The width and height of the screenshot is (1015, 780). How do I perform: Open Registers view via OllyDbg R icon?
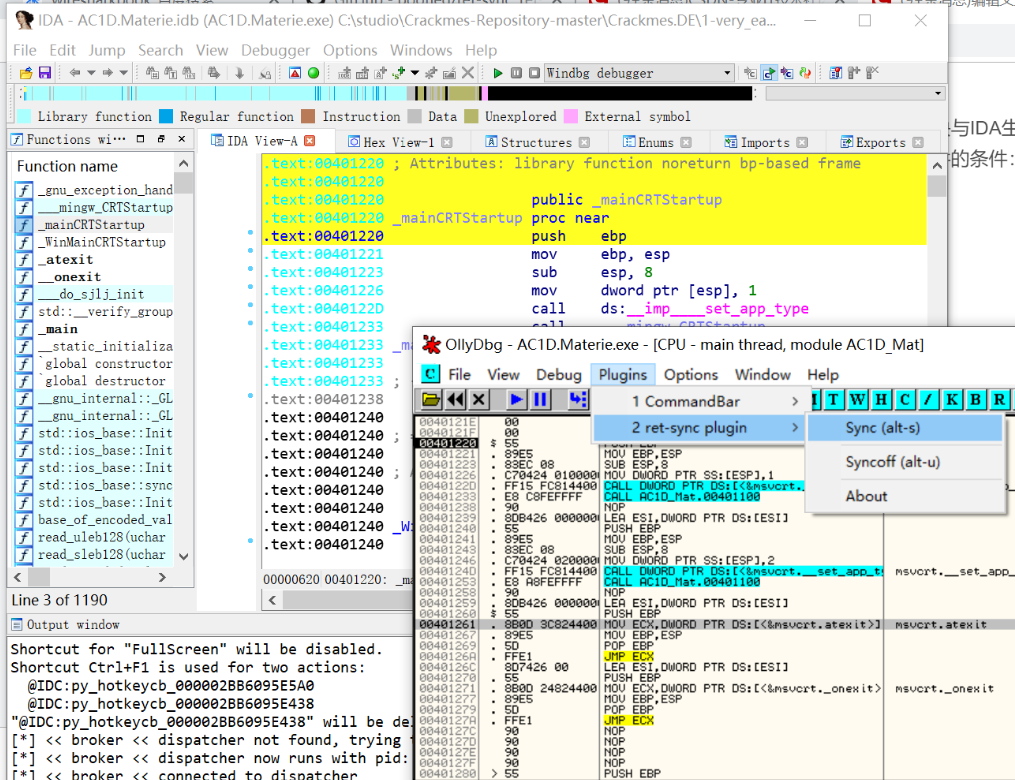click(x=1000, y=400)
